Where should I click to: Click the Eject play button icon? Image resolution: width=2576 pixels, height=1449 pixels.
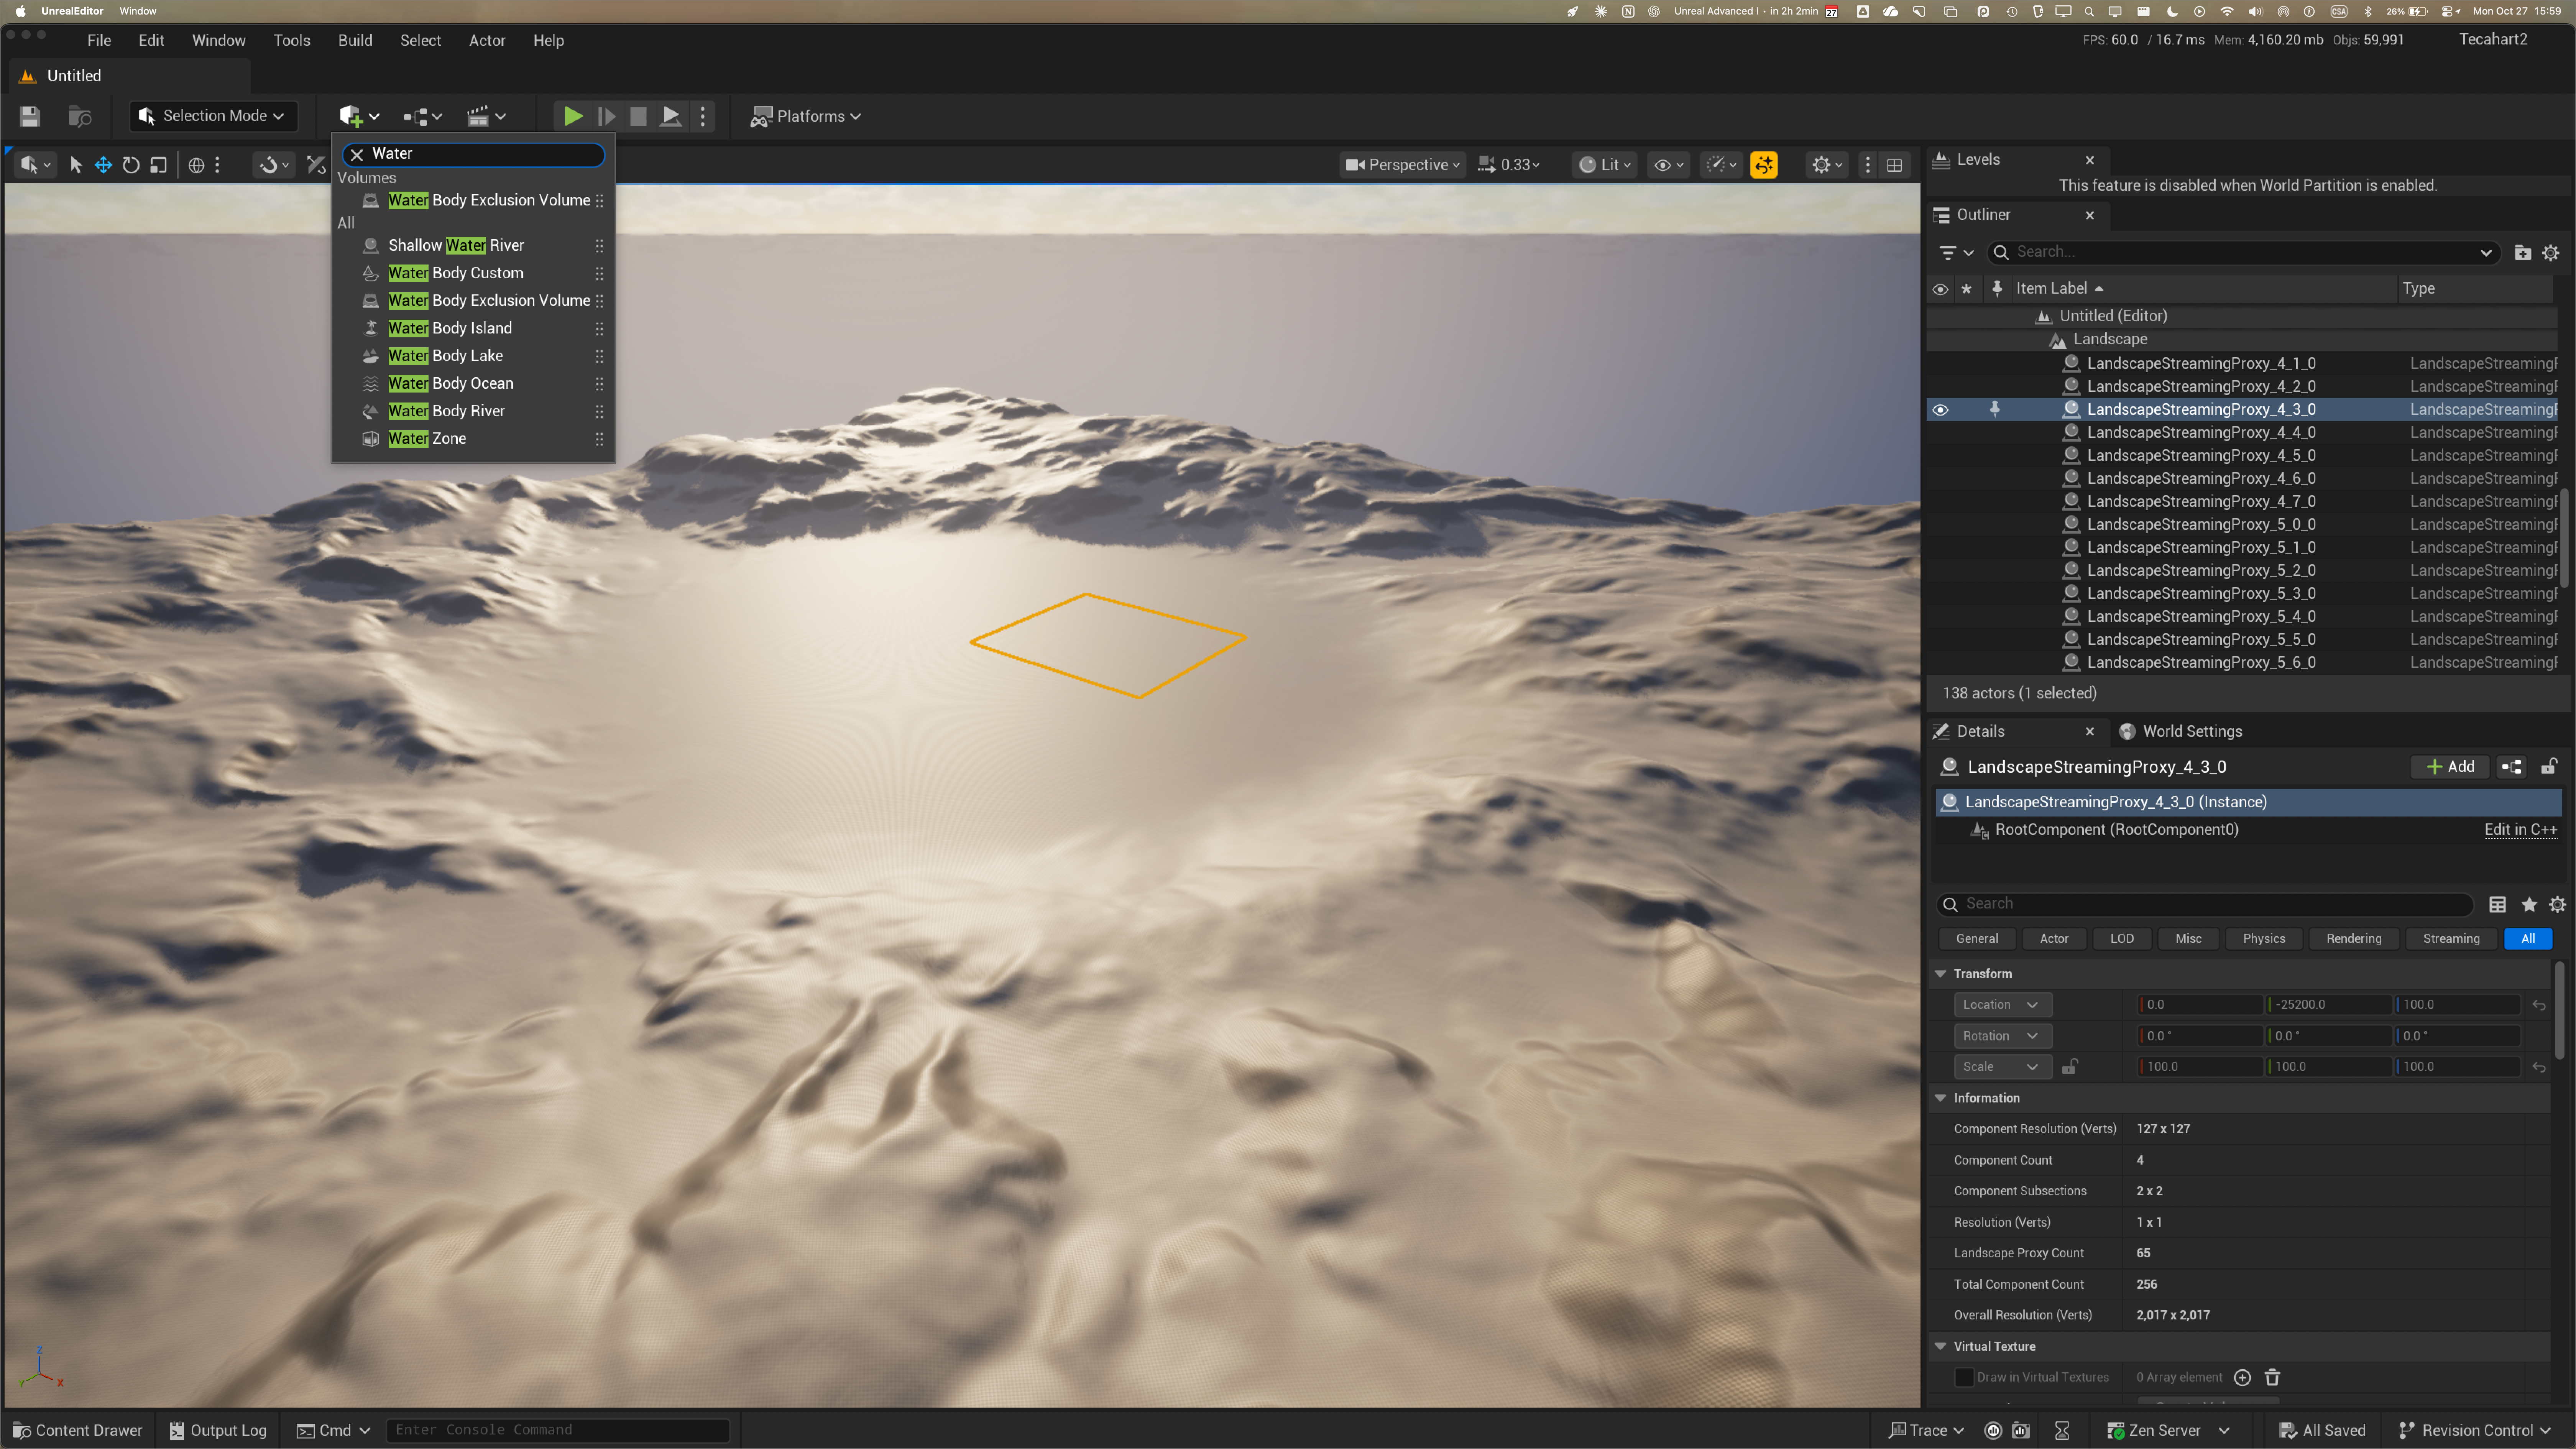(x=671, y=116)
